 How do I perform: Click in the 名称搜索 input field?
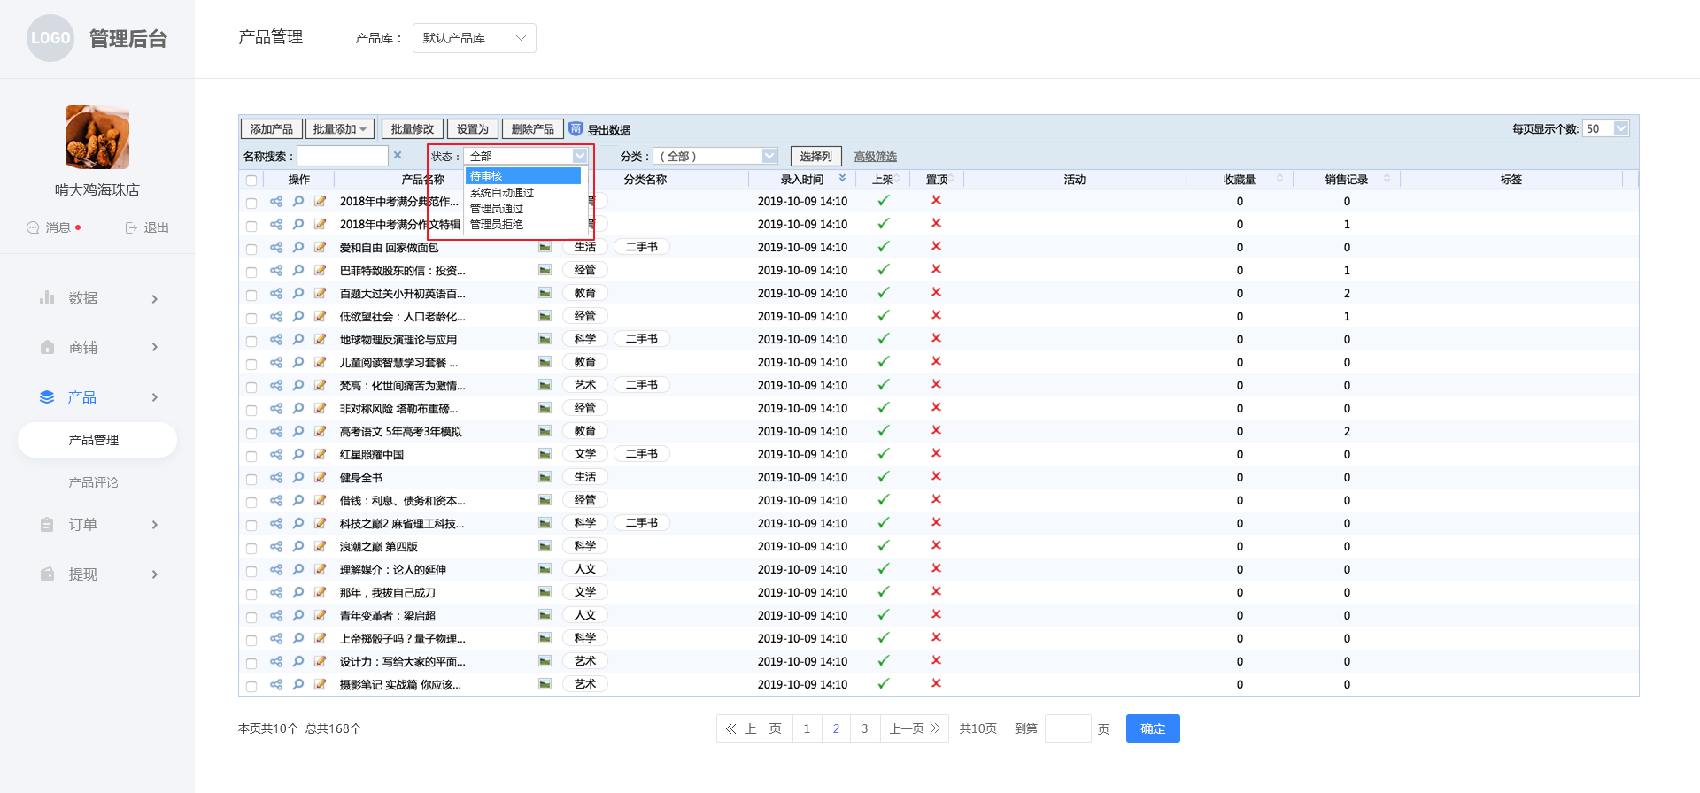click(342, 156)
